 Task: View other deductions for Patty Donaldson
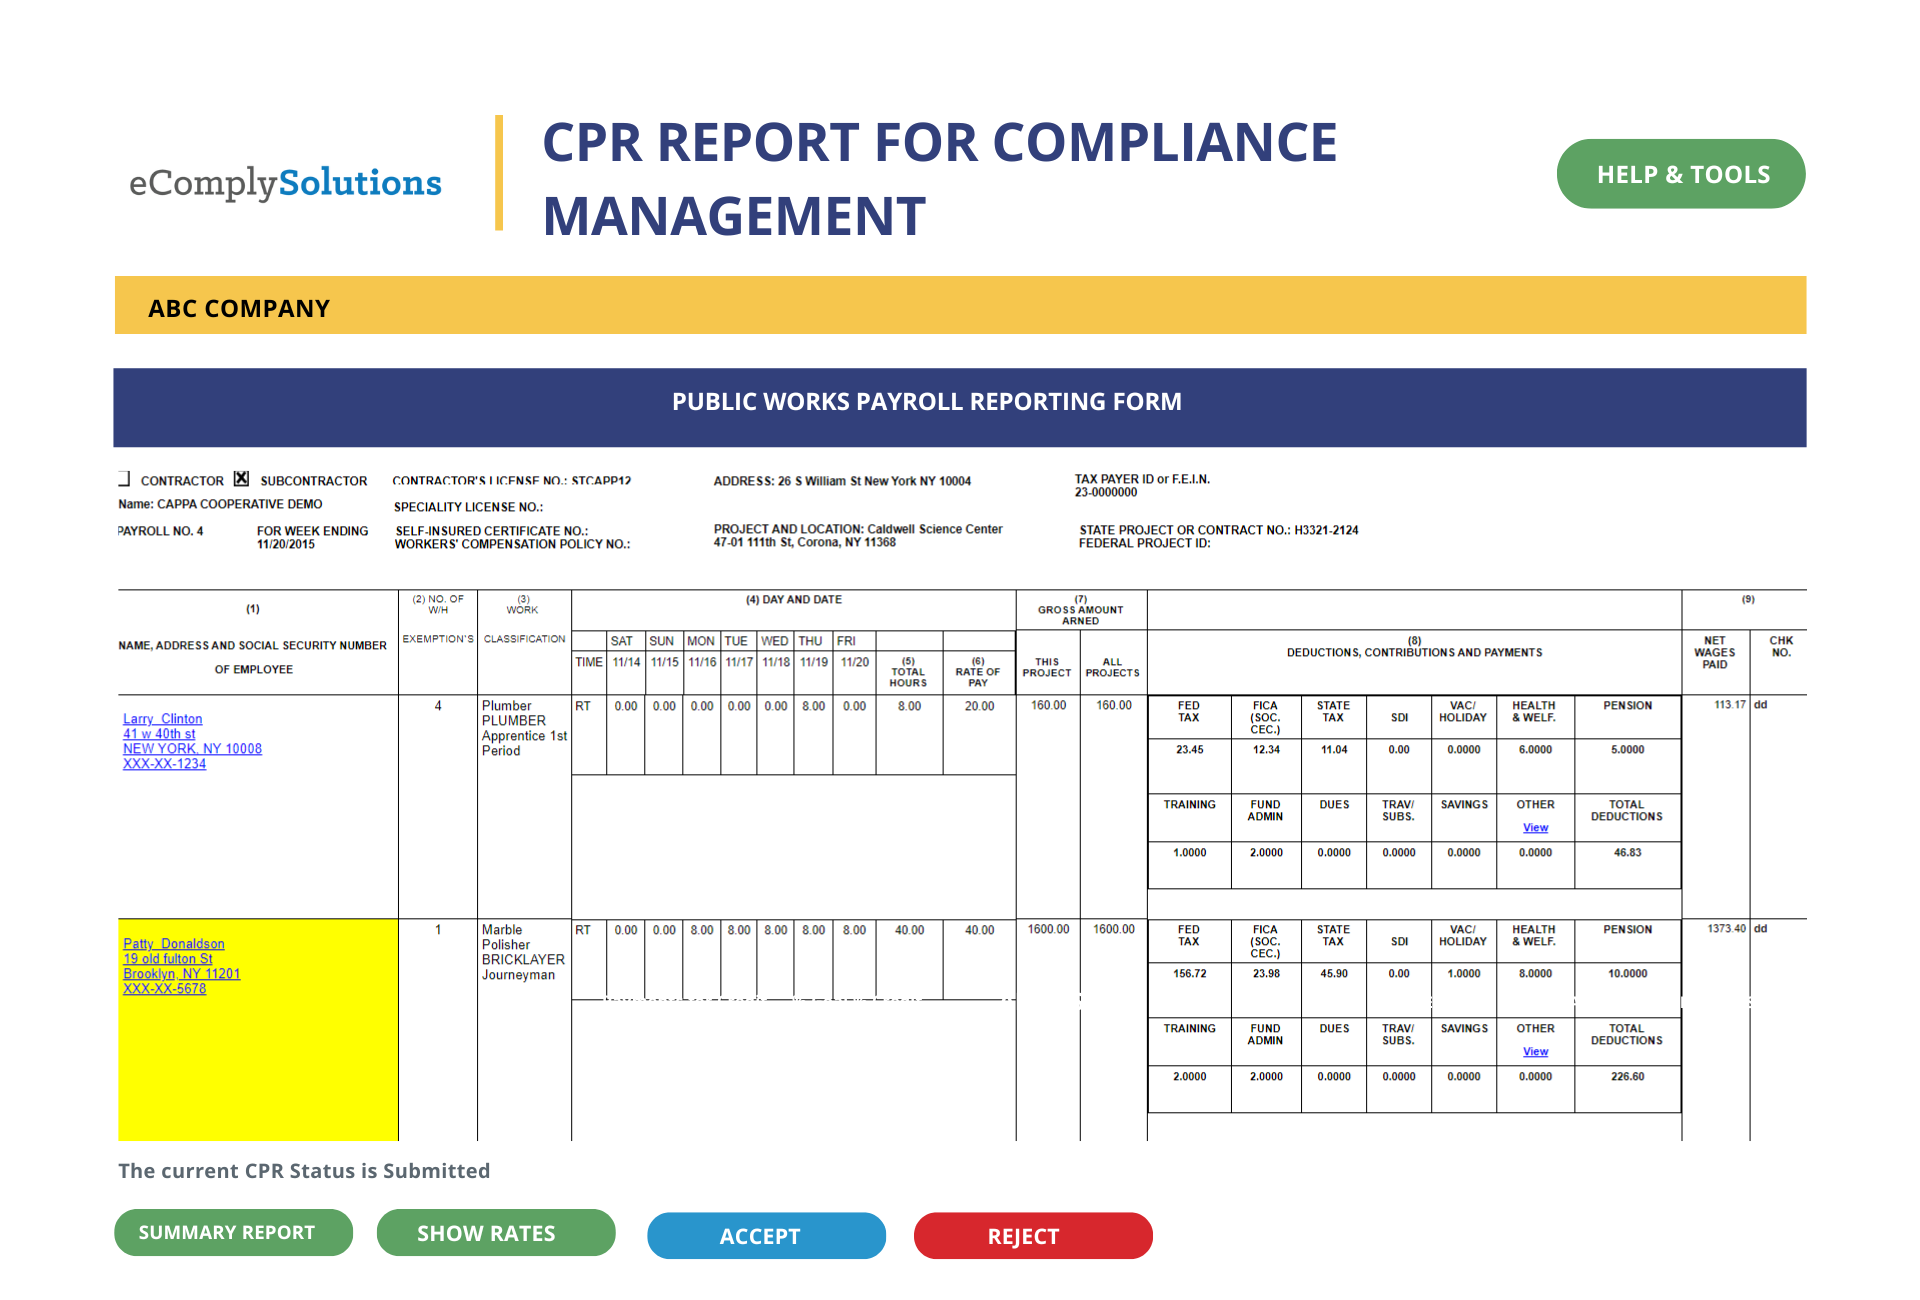click(x=1535, y=1052)
